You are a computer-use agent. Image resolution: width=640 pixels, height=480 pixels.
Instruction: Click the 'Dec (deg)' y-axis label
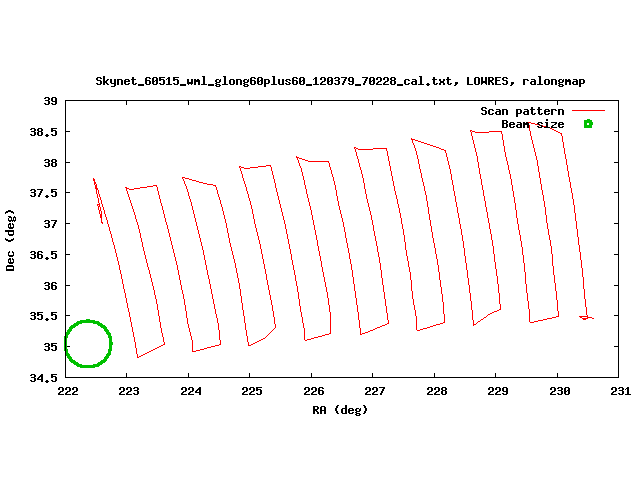[10, 240]
